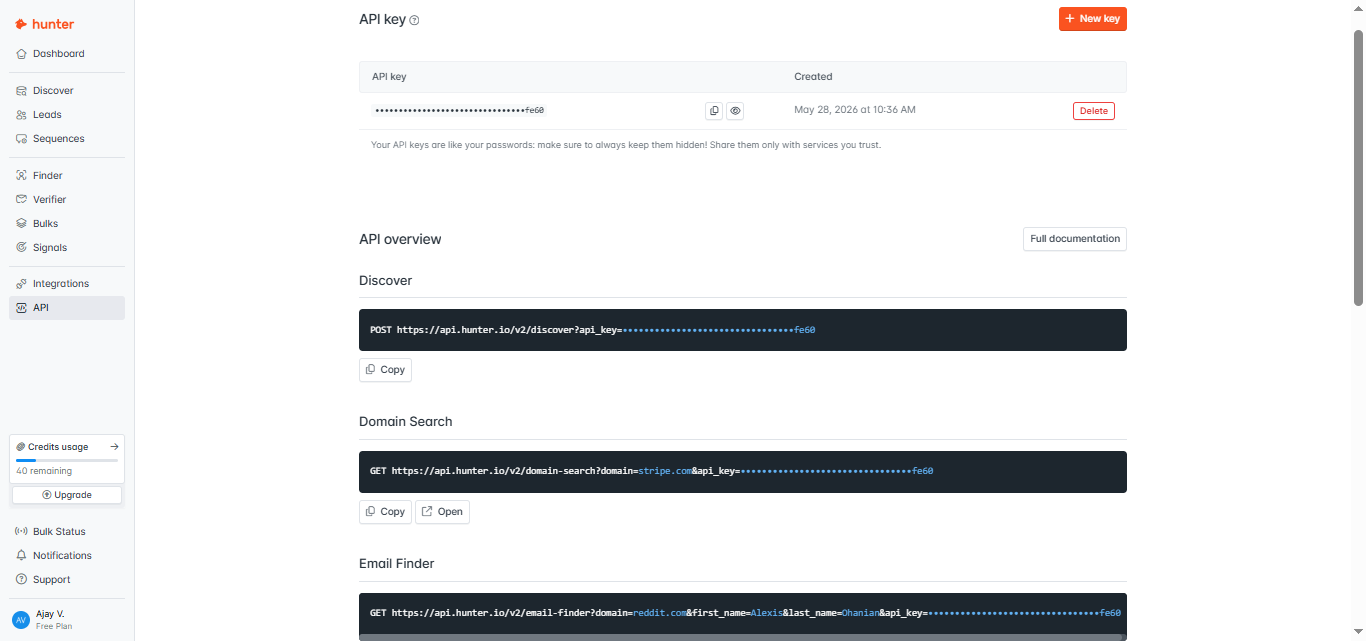Click the Sequences icon
The height and width of the screenshot is (641, 1366).
[22, 139]
